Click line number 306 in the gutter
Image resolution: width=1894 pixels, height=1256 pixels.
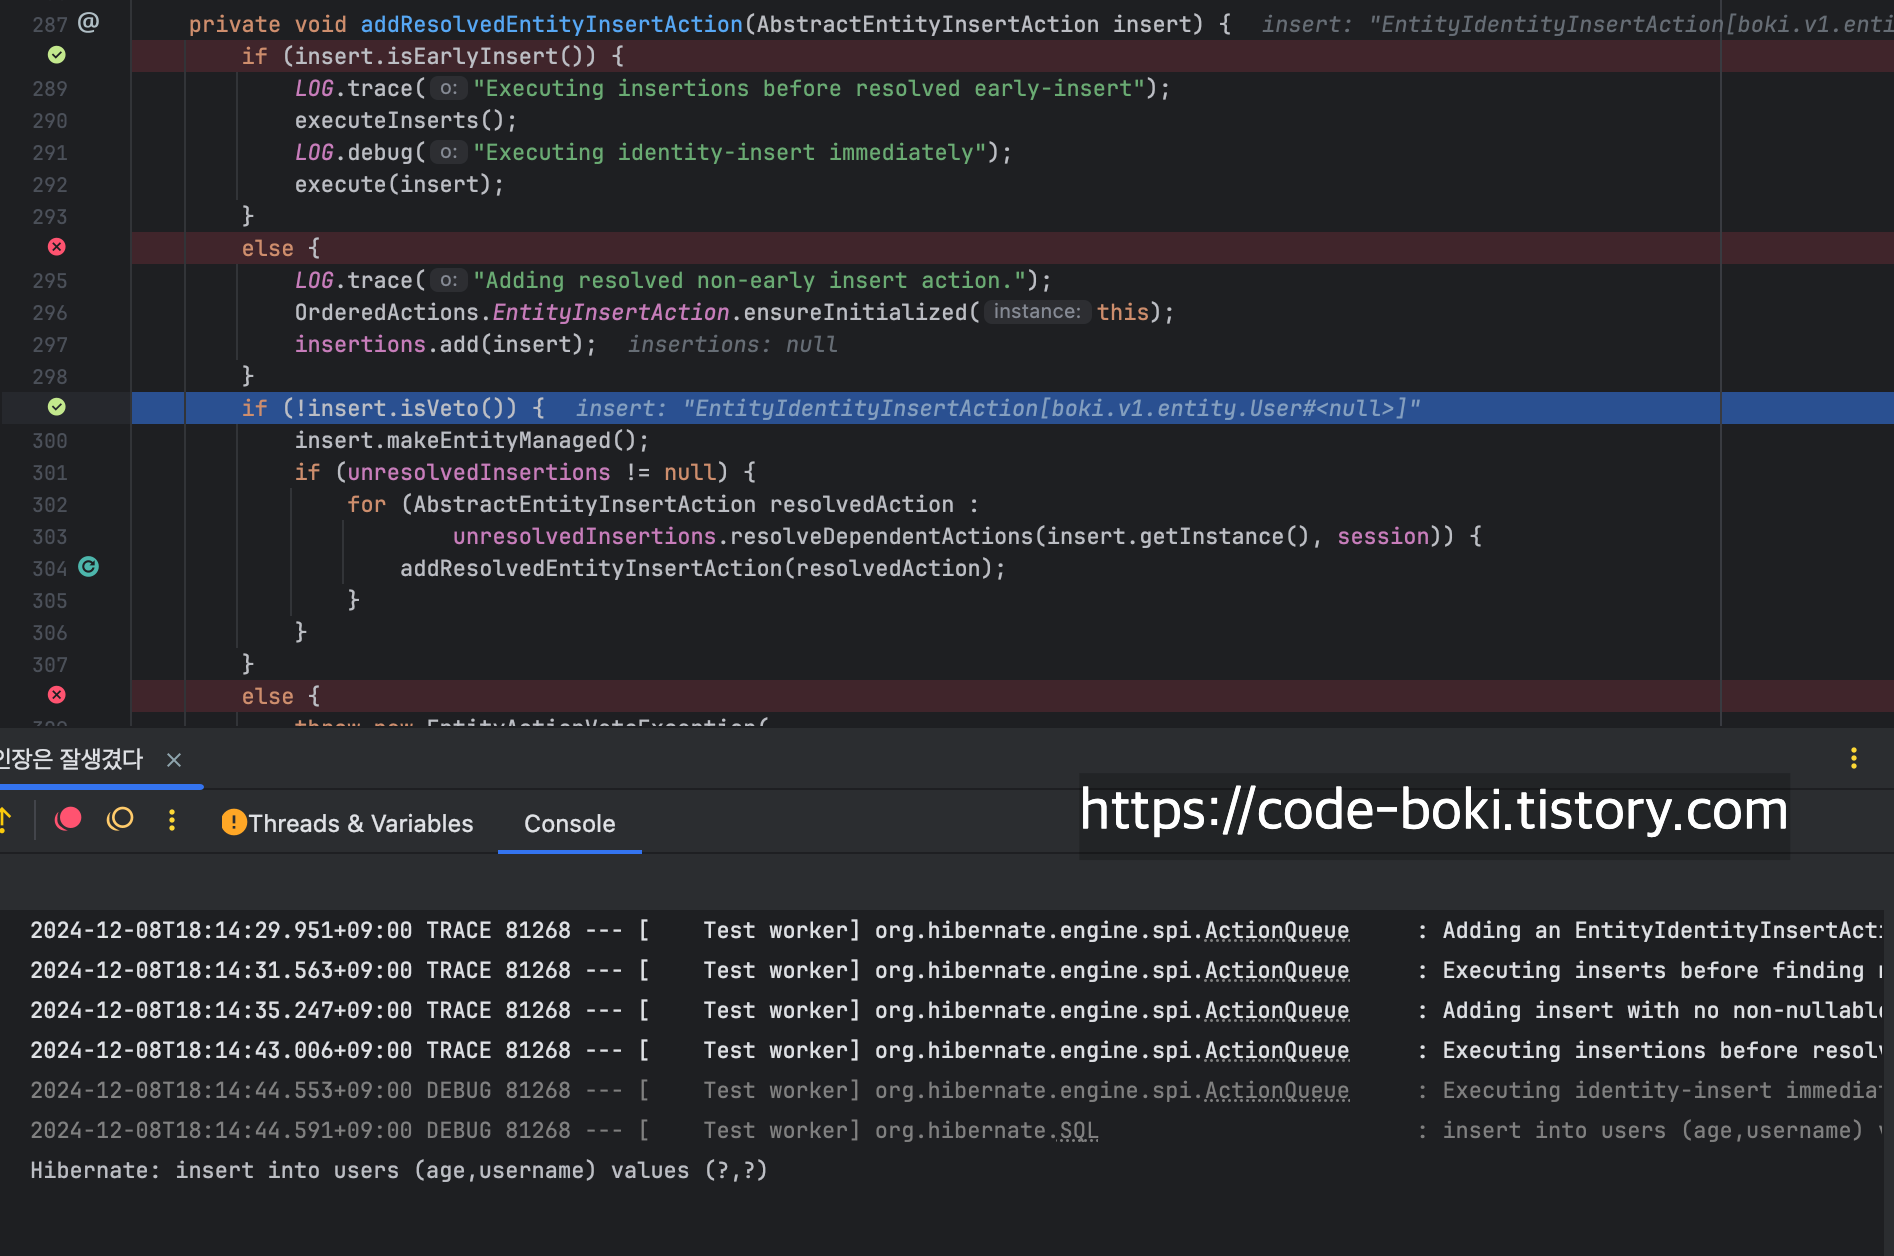[50, 632]
